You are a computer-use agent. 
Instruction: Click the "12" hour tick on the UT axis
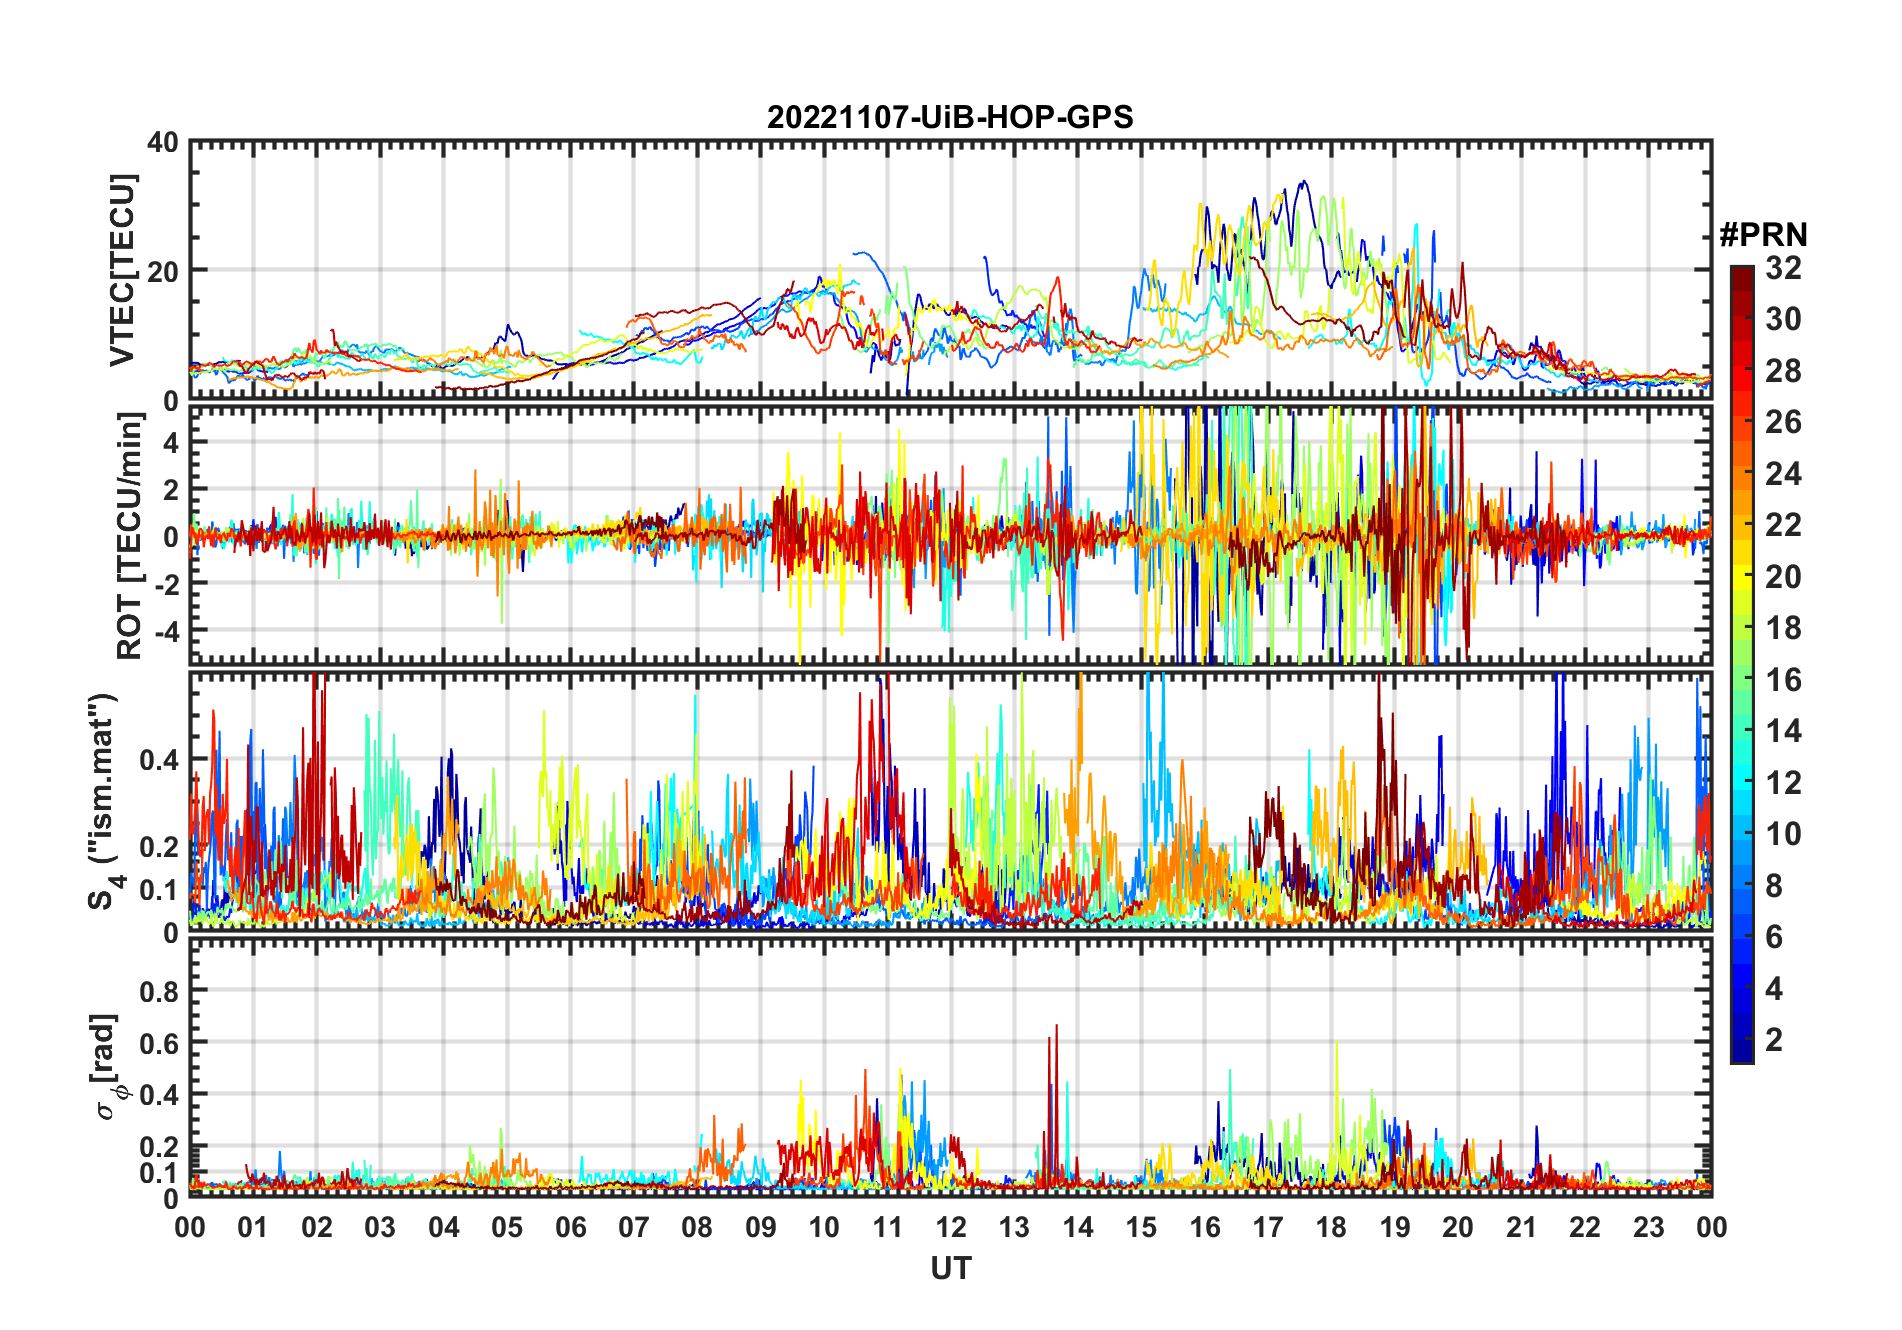click(x=951, y=1227)
